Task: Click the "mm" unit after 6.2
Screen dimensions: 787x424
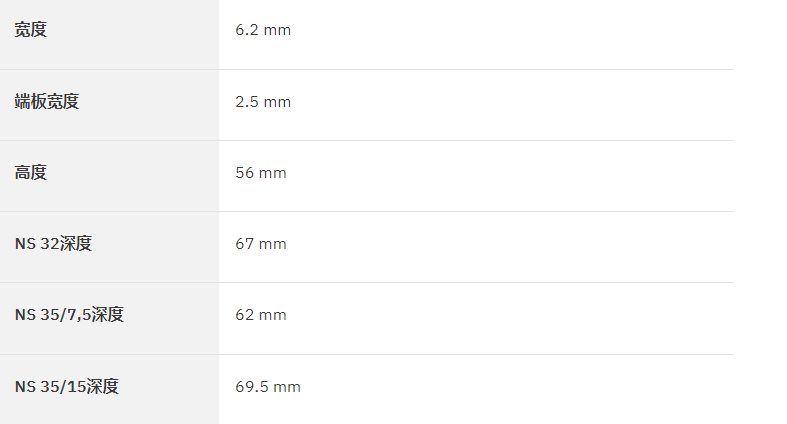Action: pos(277,31)
